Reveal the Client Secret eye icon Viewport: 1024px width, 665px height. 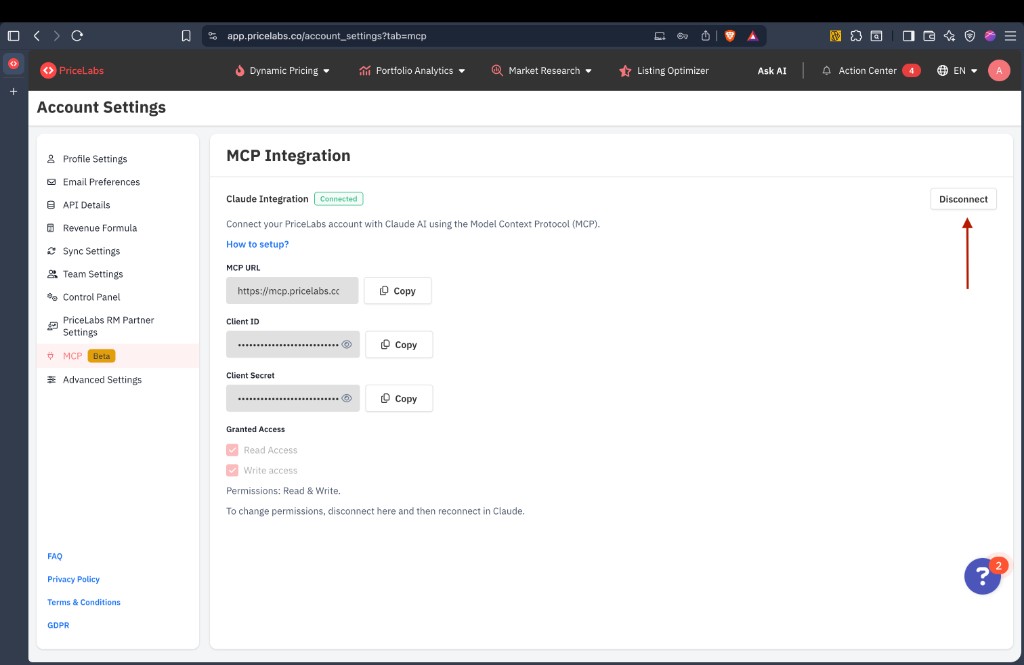347,398
